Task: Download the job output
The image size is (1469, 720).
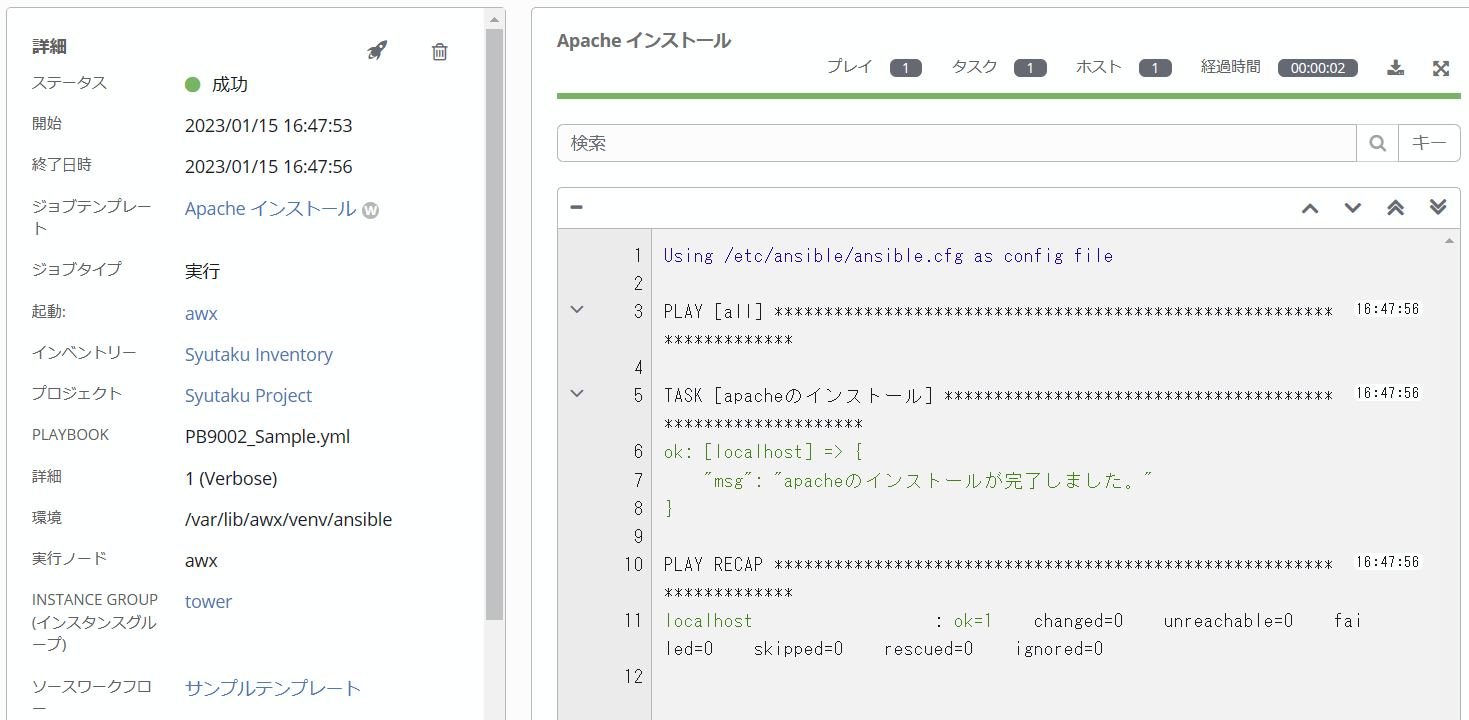Action: 1395,67
